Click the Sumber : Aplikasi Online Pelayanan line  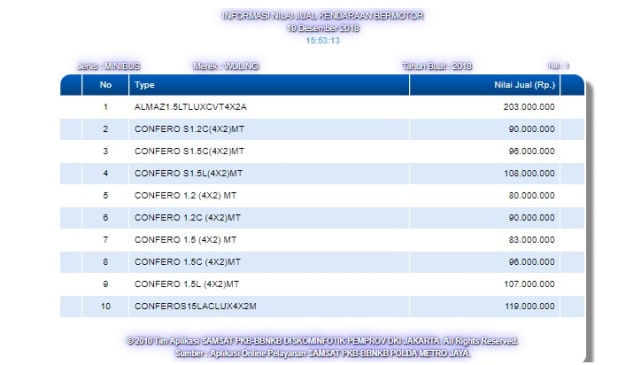point(323,353)
